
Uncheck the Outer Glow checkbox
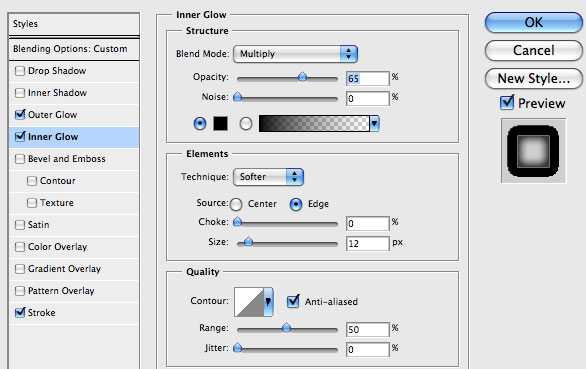pos(20,114)
